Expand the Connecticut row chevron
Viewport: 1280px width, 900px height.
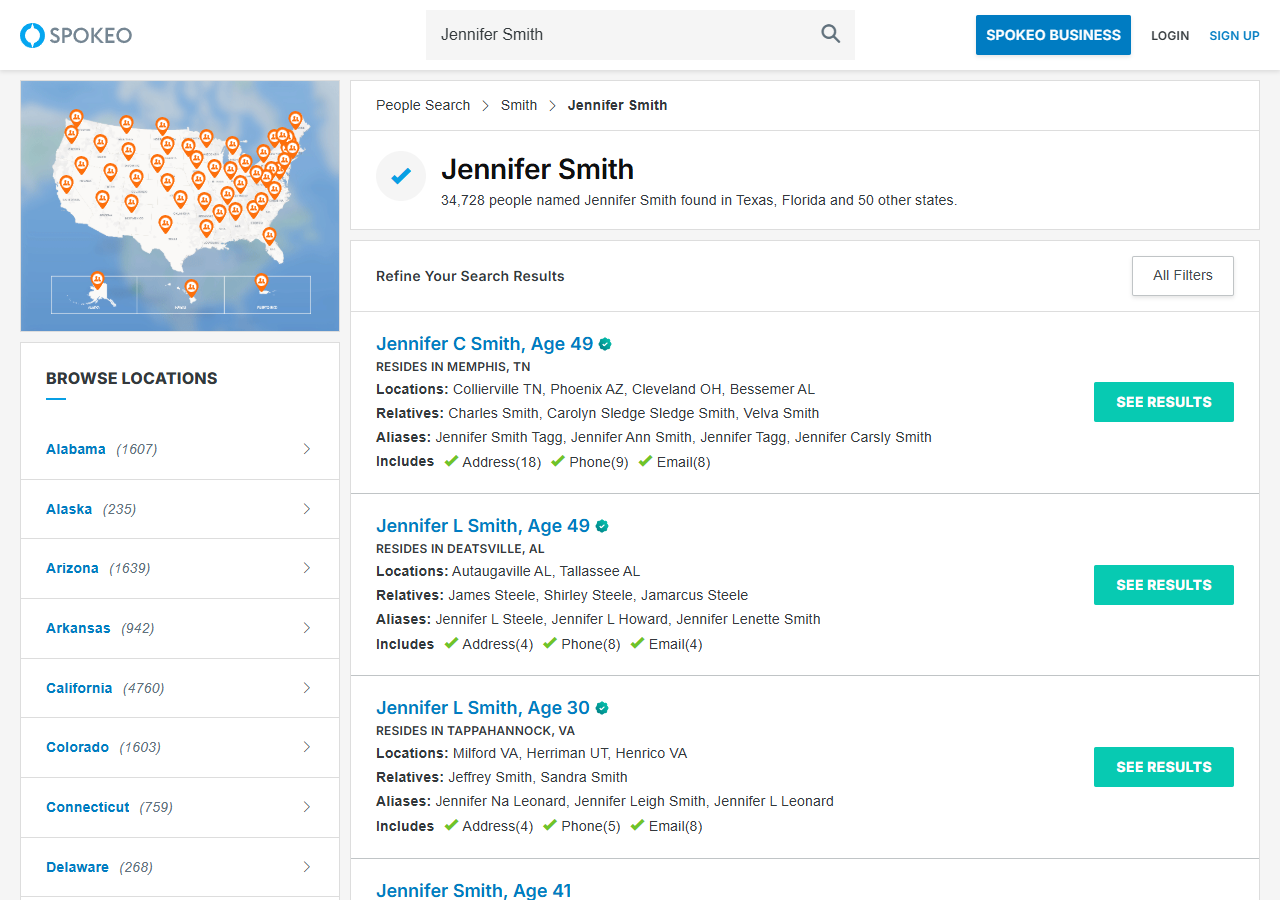click(307, 807)
